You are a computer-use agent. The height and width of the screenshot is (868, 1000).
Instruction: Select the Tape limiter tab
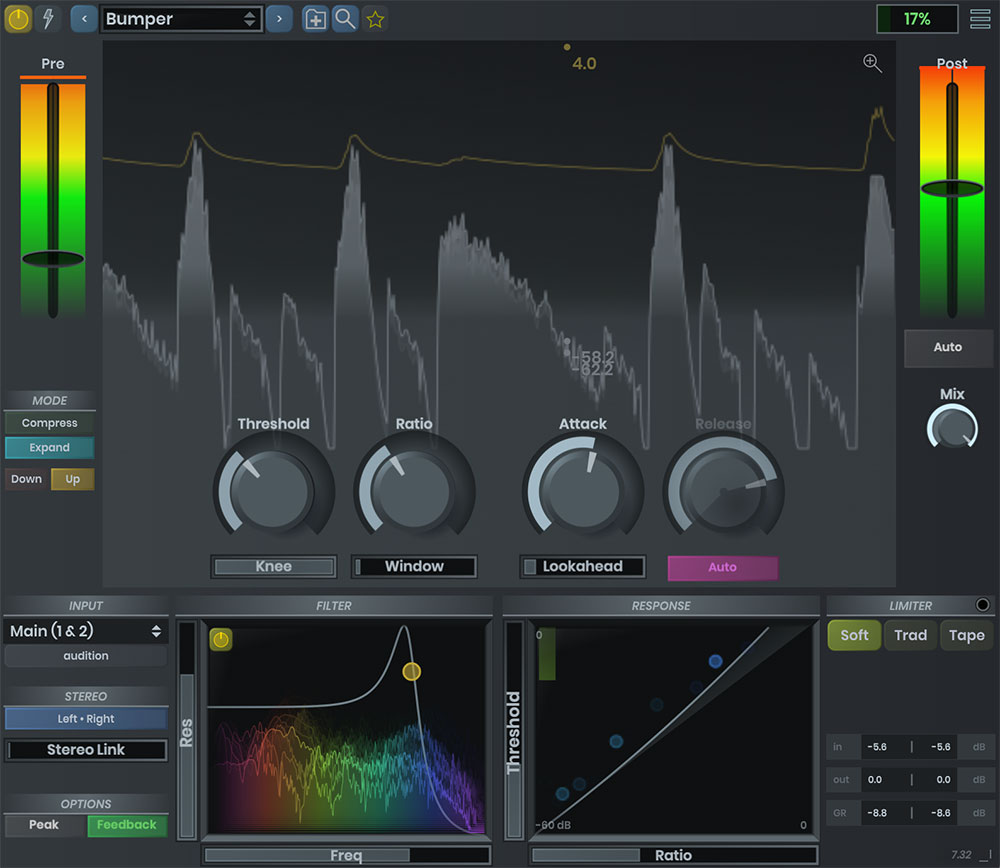966,635
